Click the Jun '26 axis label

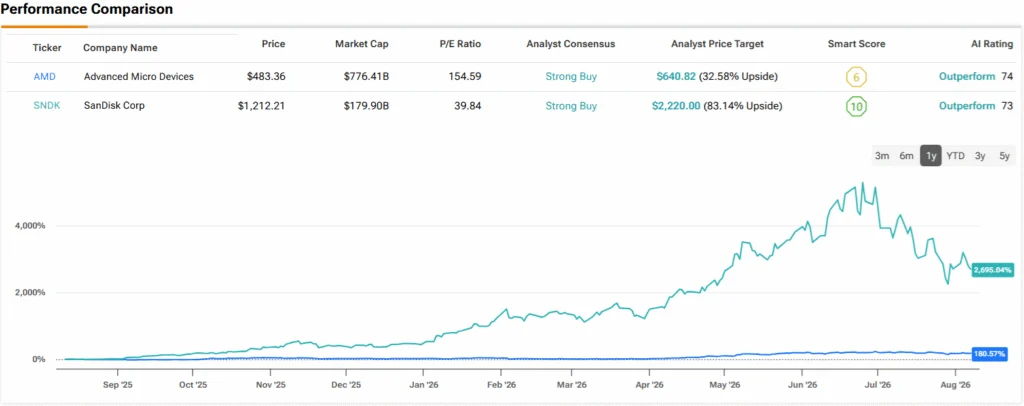coord(803,385)
